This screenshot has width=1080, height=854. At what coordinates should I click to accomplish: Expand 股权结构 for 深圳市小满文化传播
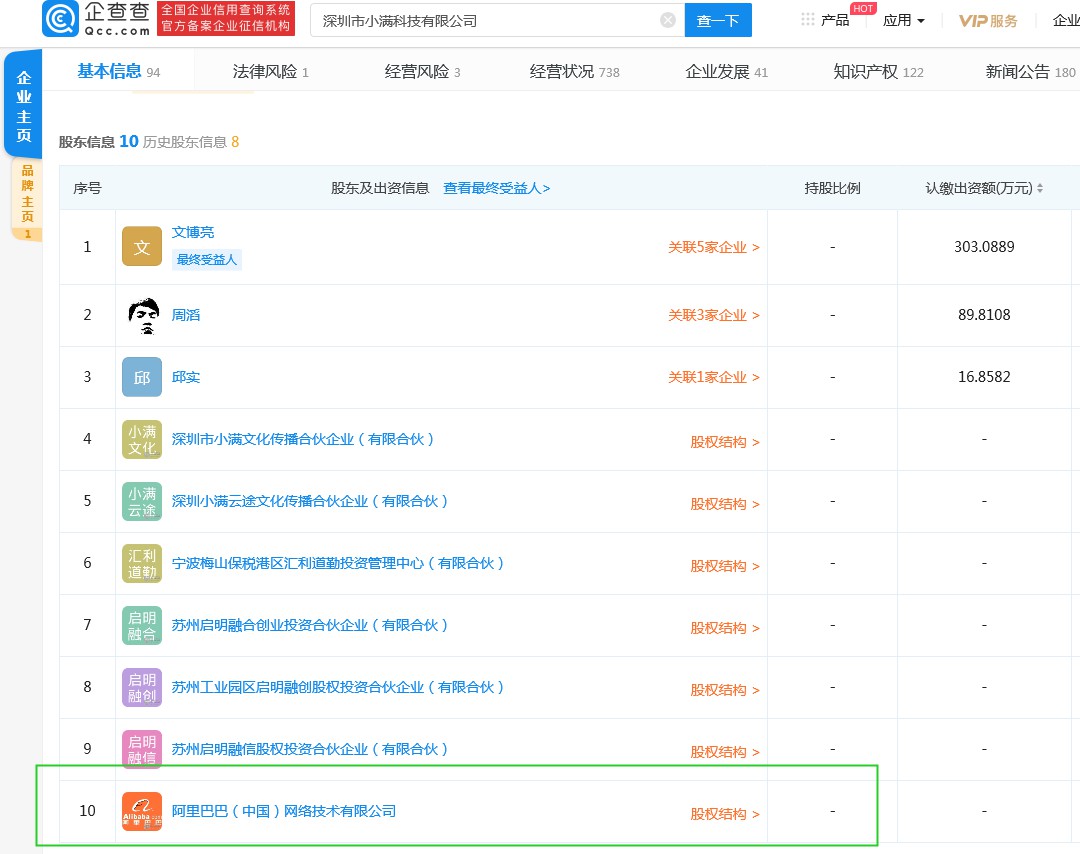(725, 442)
